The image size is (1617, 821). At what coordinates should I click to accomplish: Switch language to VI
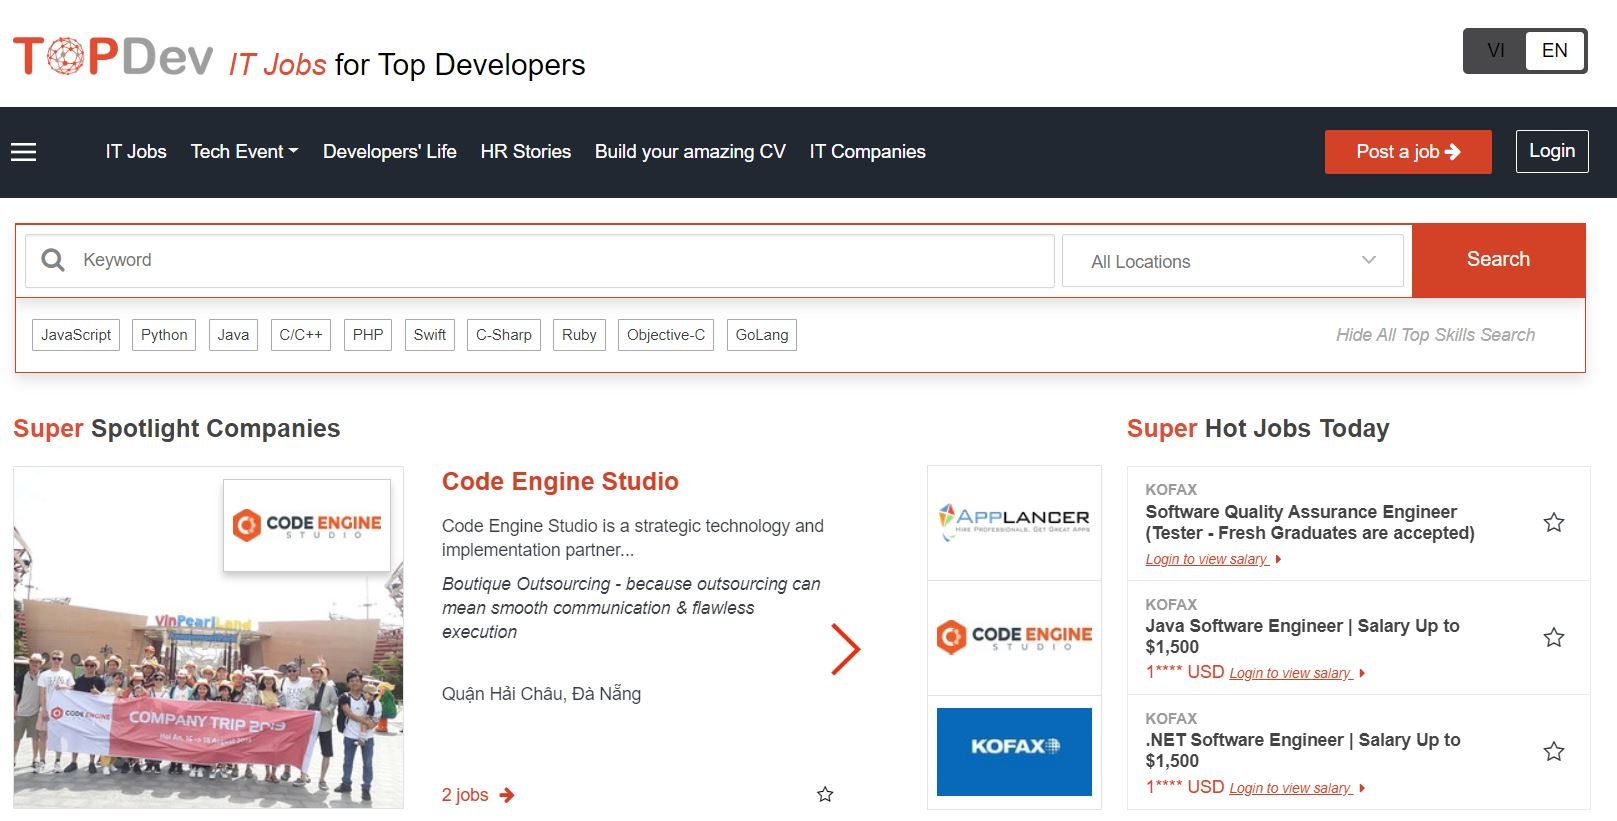[1495, 51]
